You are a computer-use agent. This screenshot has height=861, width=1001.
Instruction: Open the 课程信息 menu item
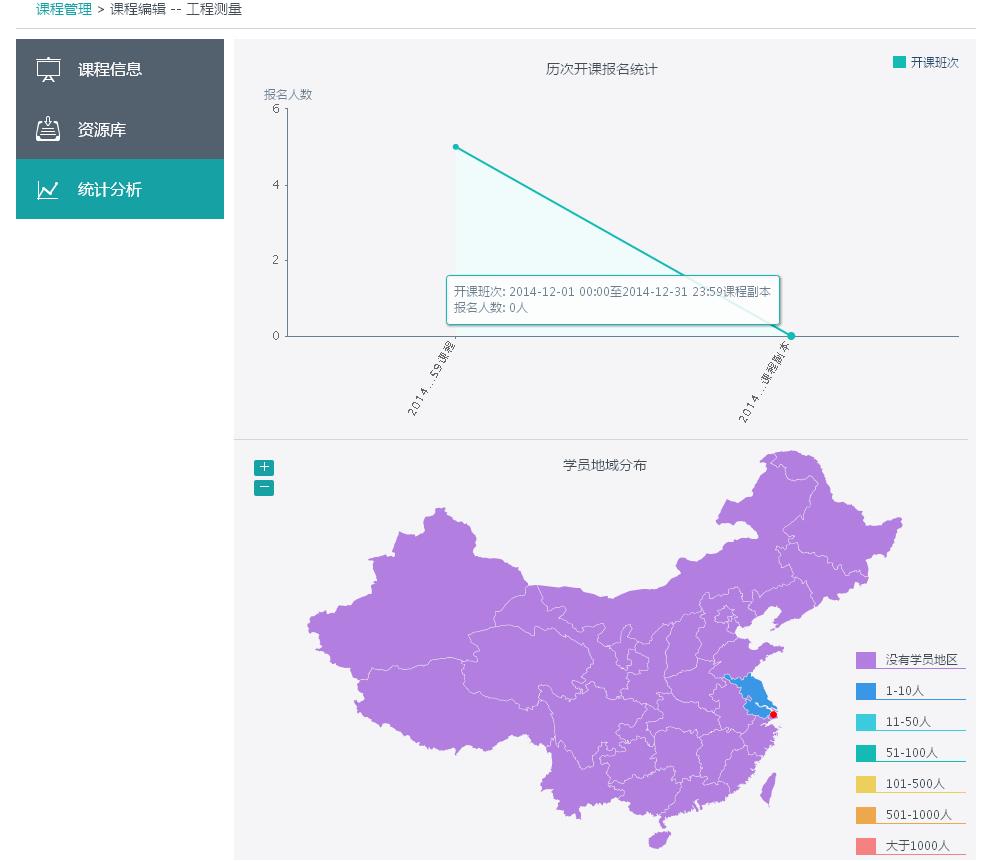click(x=110, y=69)
